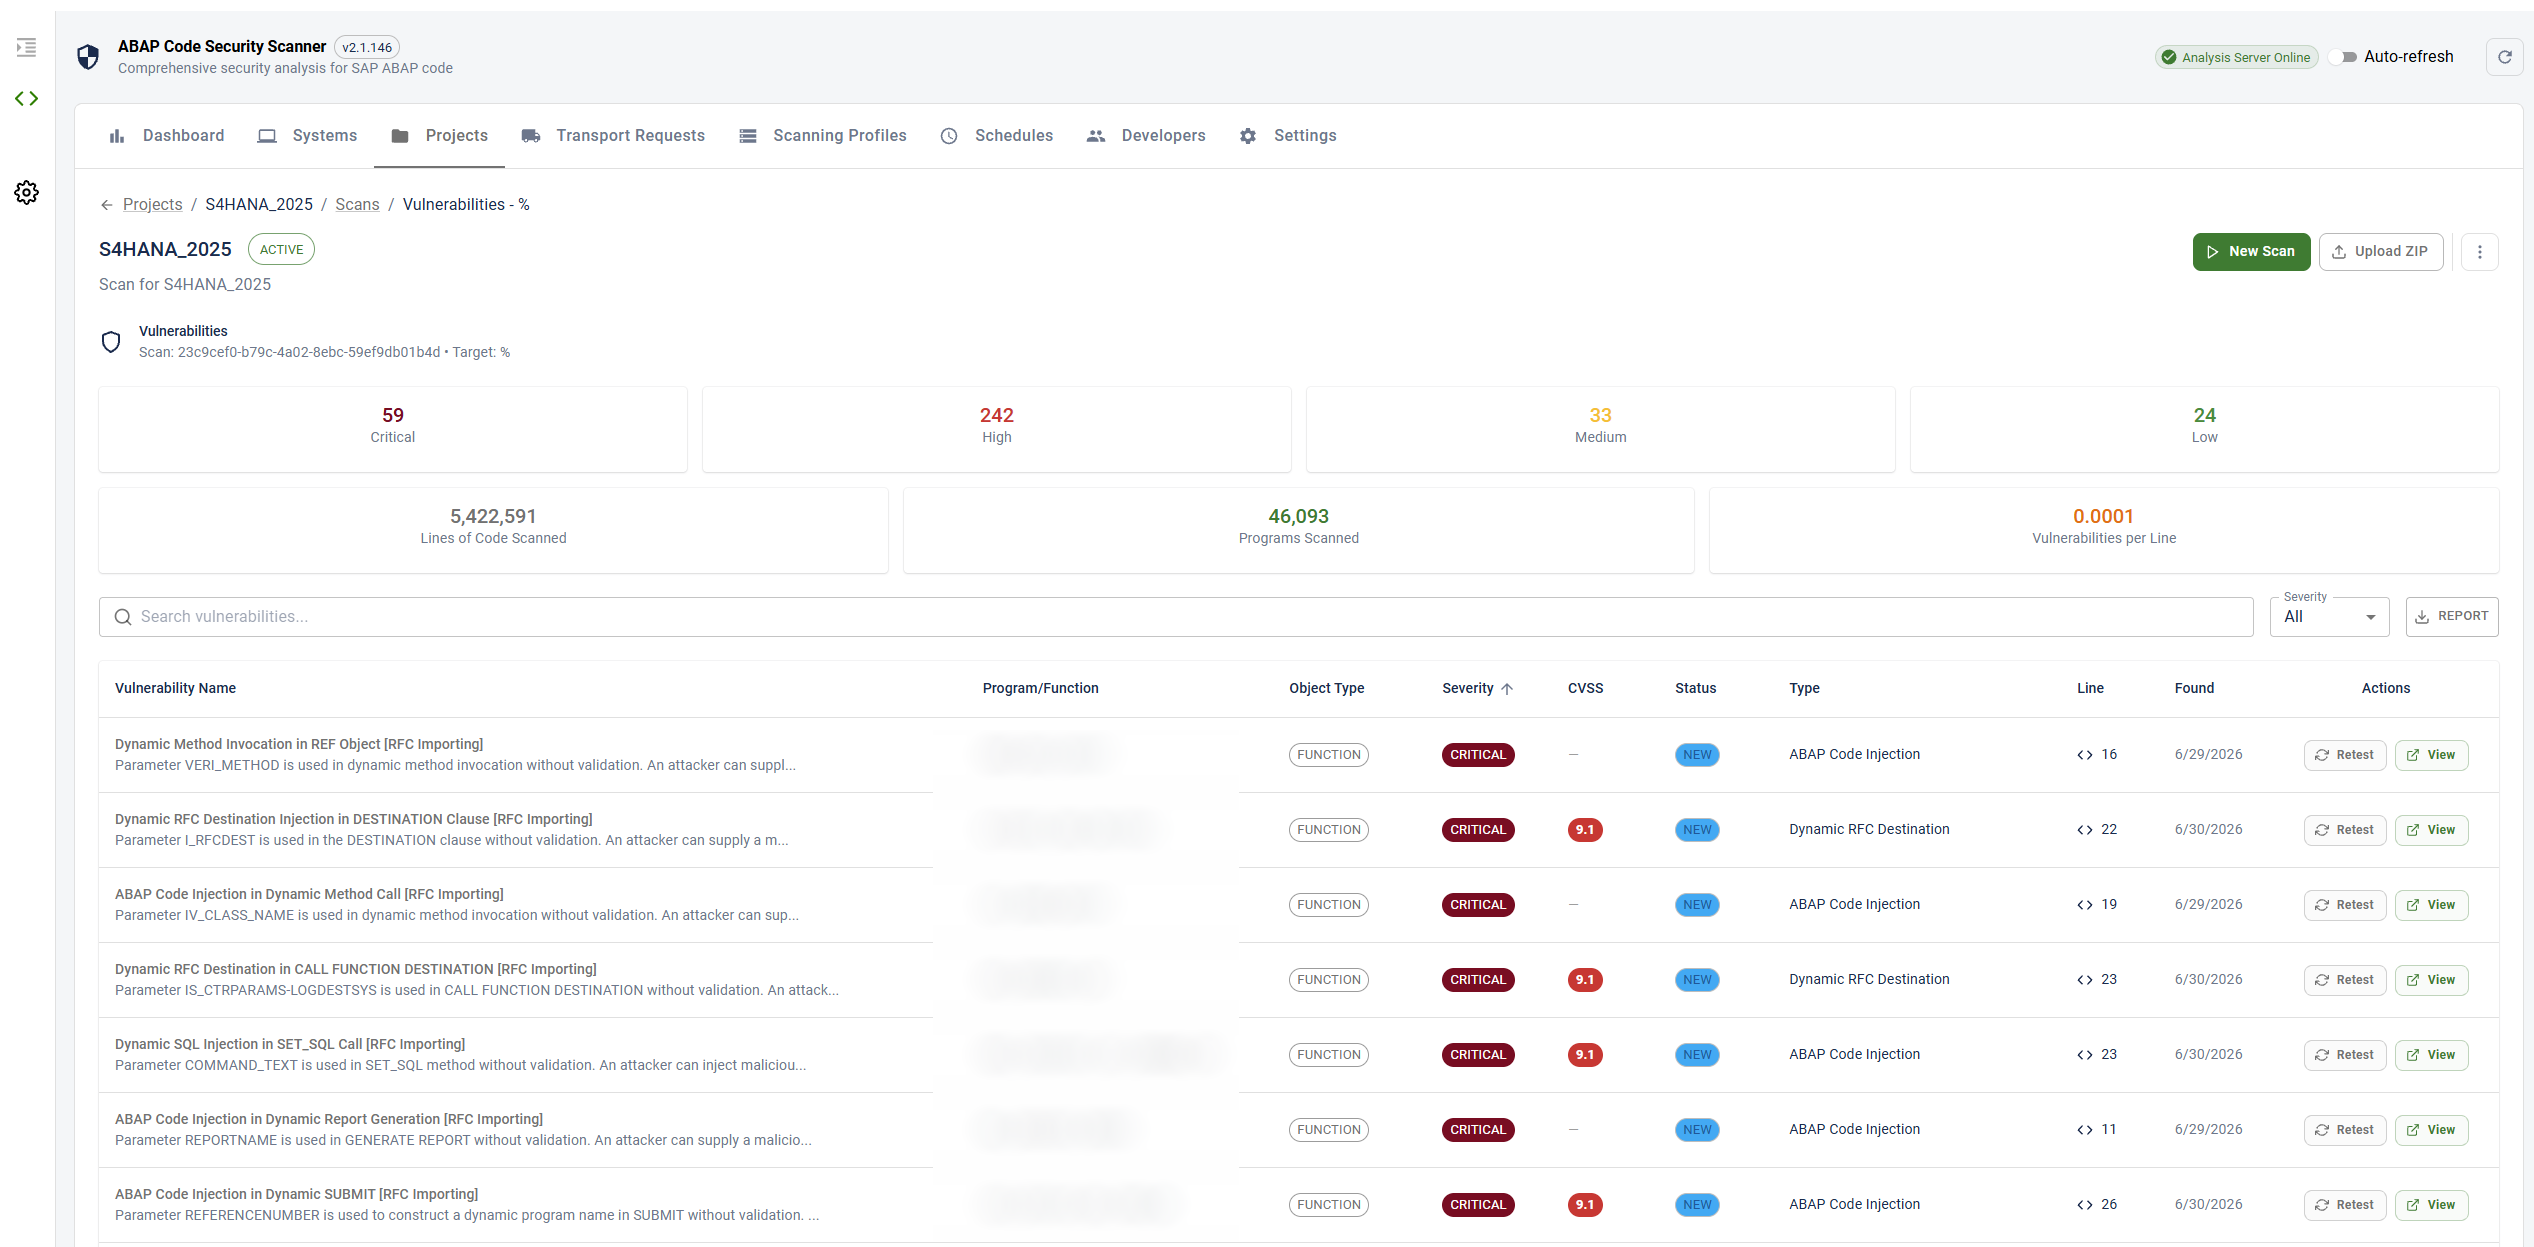Viewport: 2534px width, 1247px height.
Task: Click the Upload ZIP button
Action: click(2380, 252)
